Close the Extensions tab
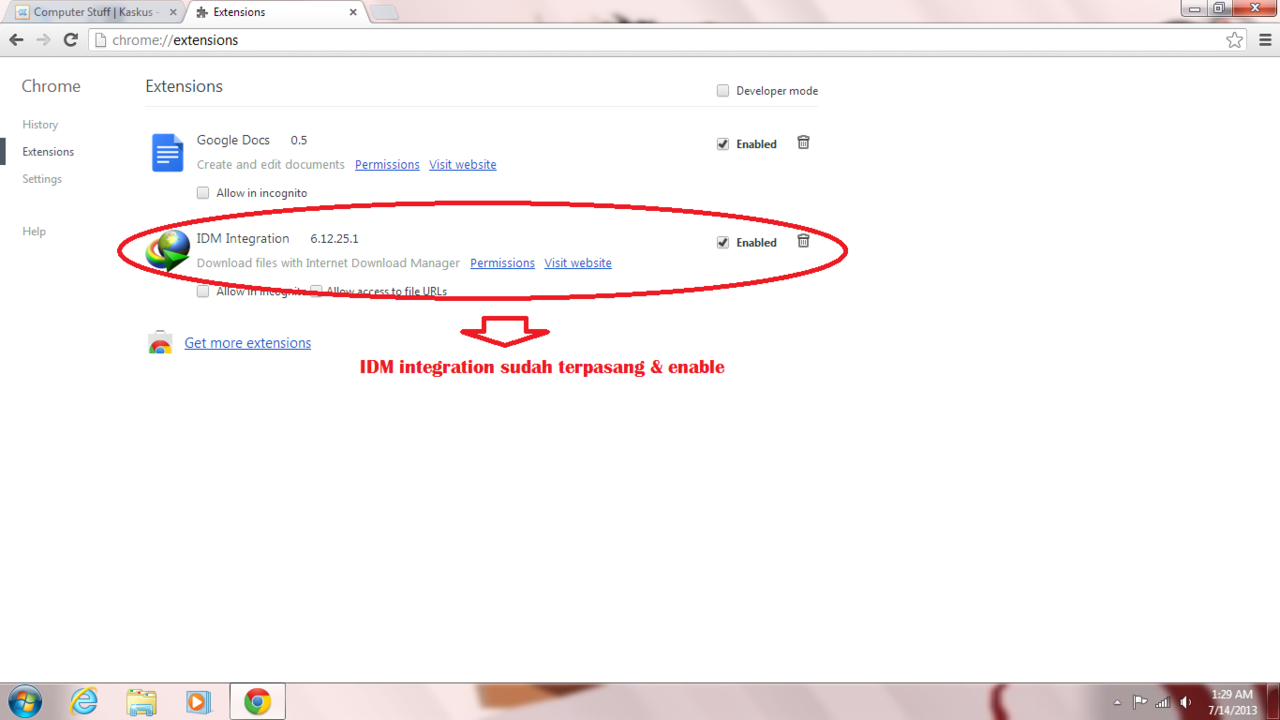1280x720 pixels. pos(353,12)
